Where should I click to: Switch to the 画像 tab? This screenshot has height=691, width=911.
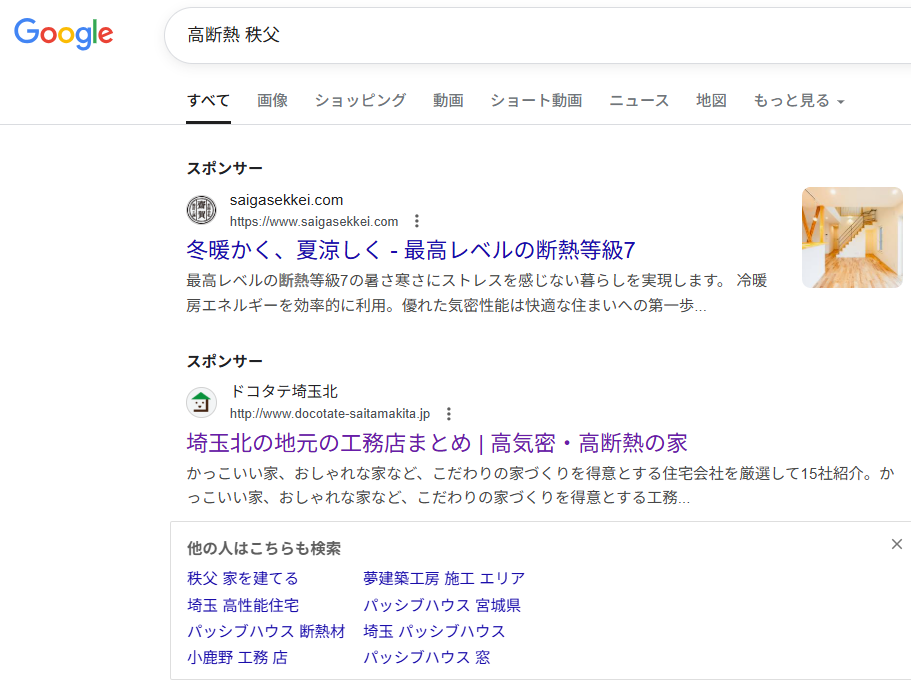point(272,101)
